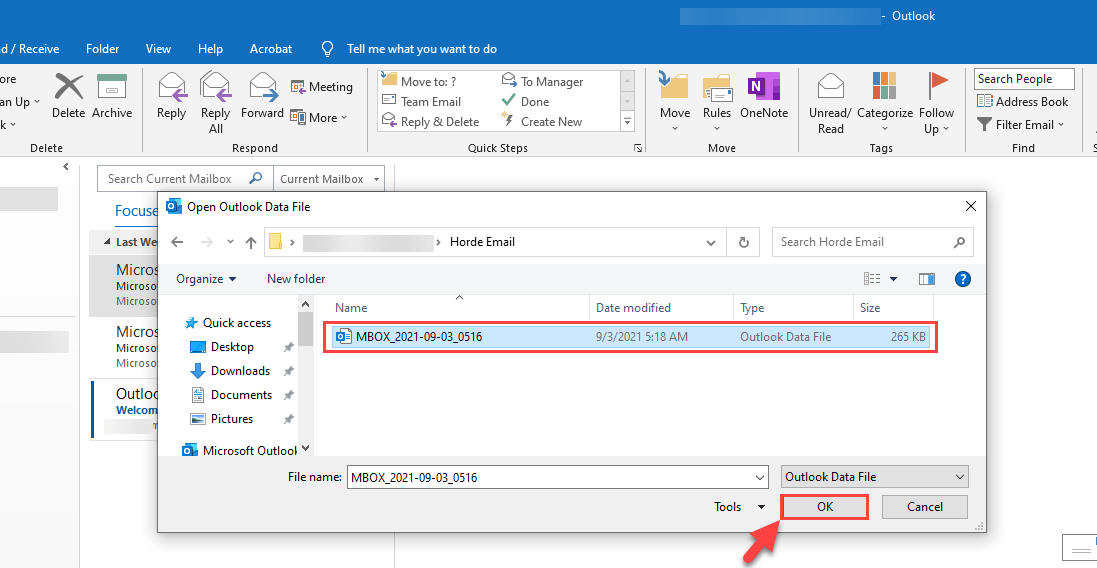Open the Help ribbon tab
The image size is (1097, 568).
coord(210,49)
